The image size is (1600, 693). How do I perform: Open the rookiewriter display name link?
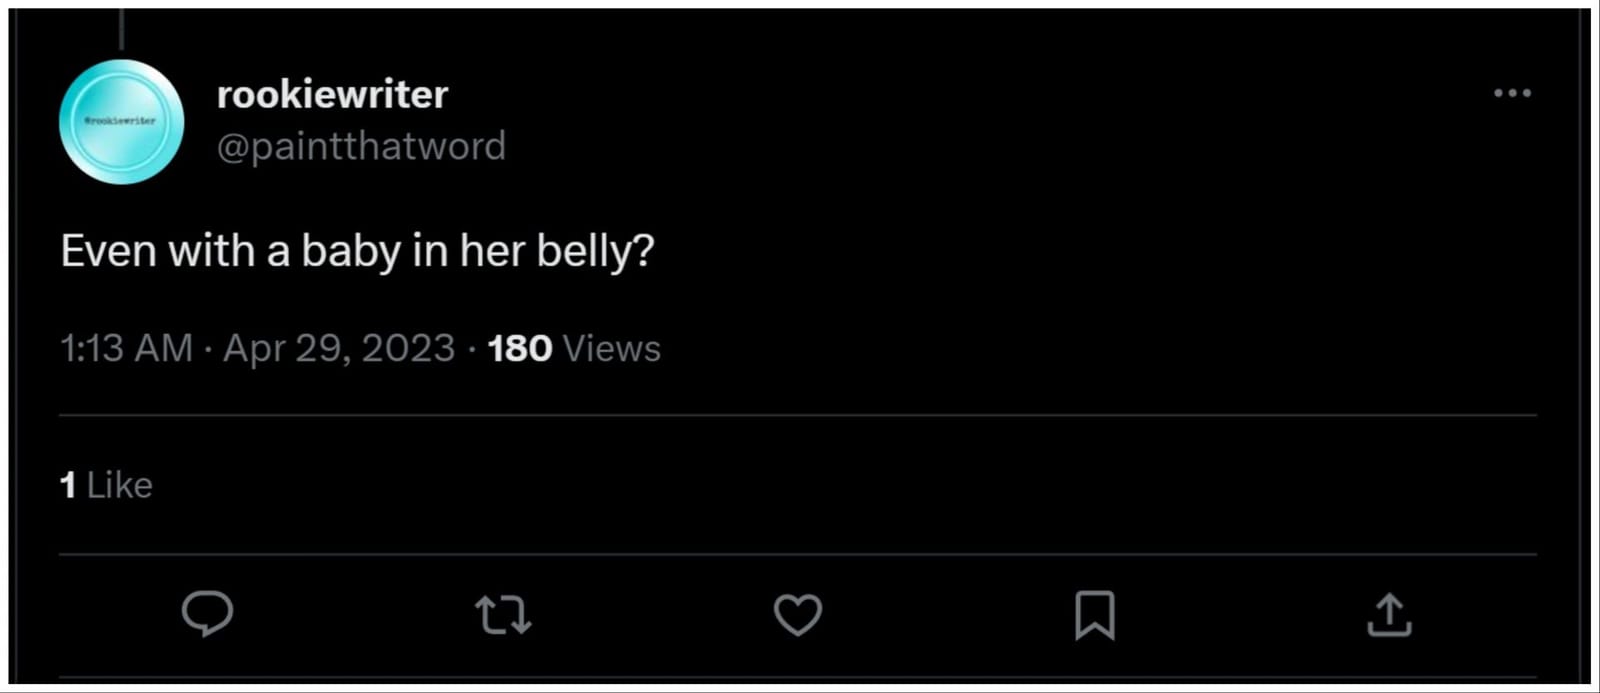click(332, 94)
